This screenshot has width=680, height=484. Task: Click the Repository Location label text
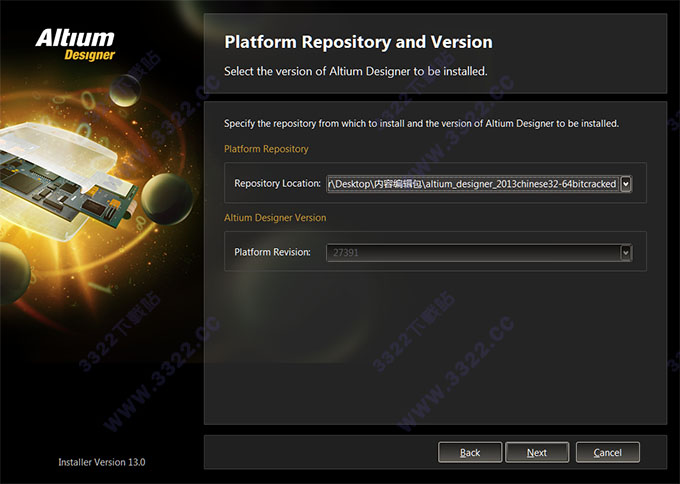pos(277,184)
